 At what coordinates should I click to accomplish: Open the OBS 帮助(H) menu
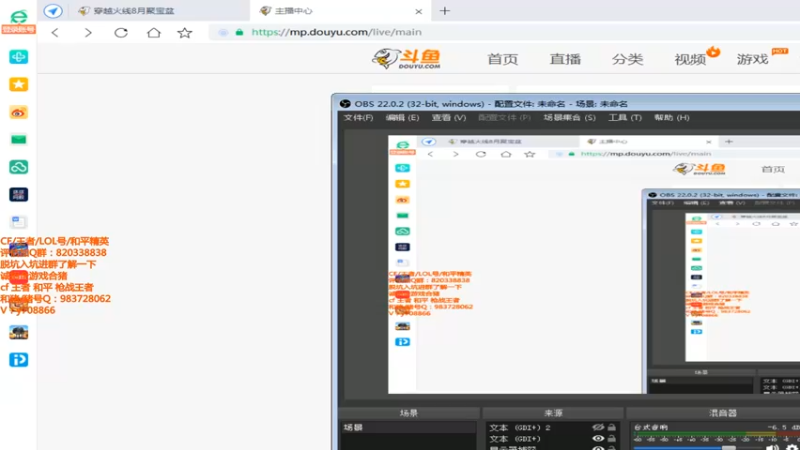click(672, 117)
